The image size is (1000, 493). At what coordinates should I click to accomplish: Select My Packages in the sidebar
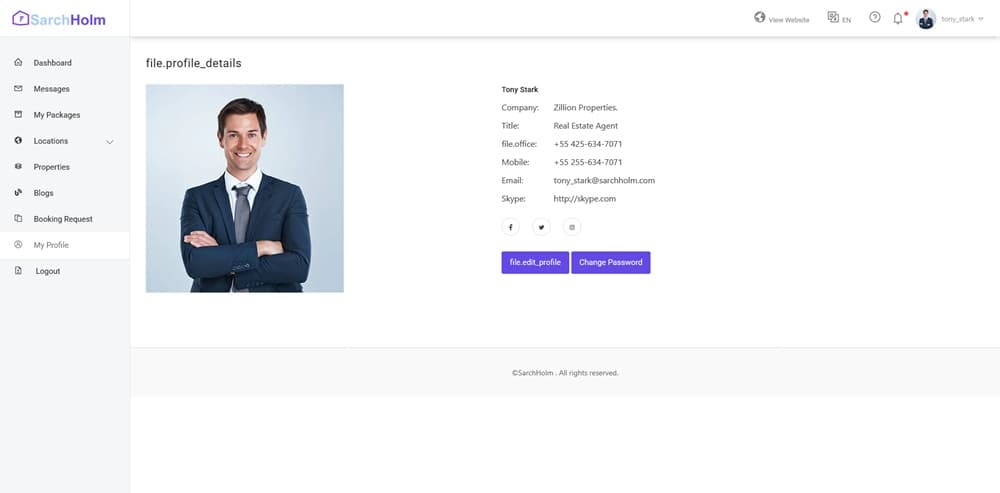click(56, 115)
